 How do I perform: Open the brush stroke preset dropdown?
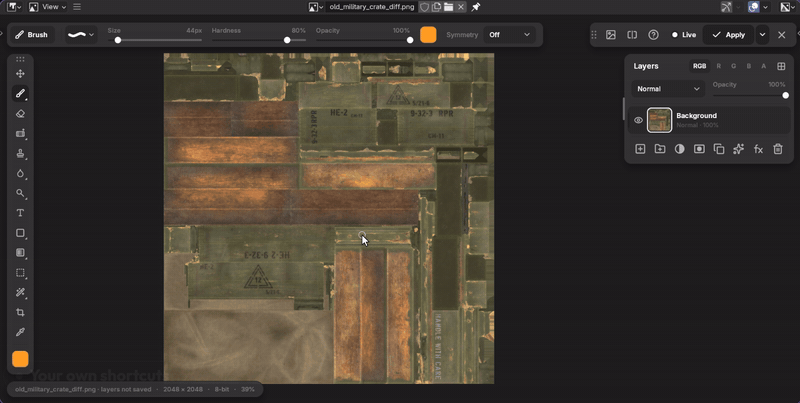(x=81, y=35)
